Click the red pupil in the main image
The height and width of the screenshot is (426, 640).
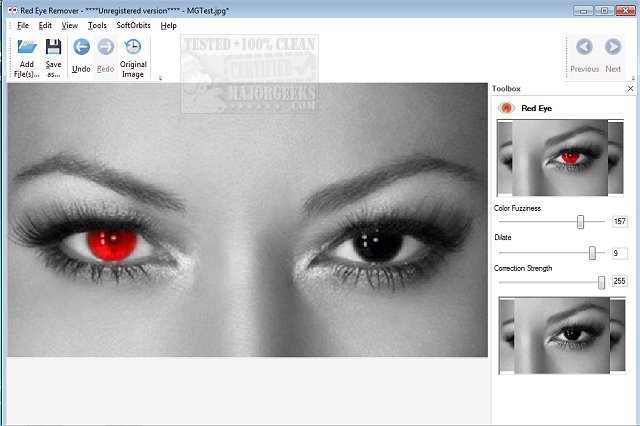pyautogui.click(x=111, y=244)
